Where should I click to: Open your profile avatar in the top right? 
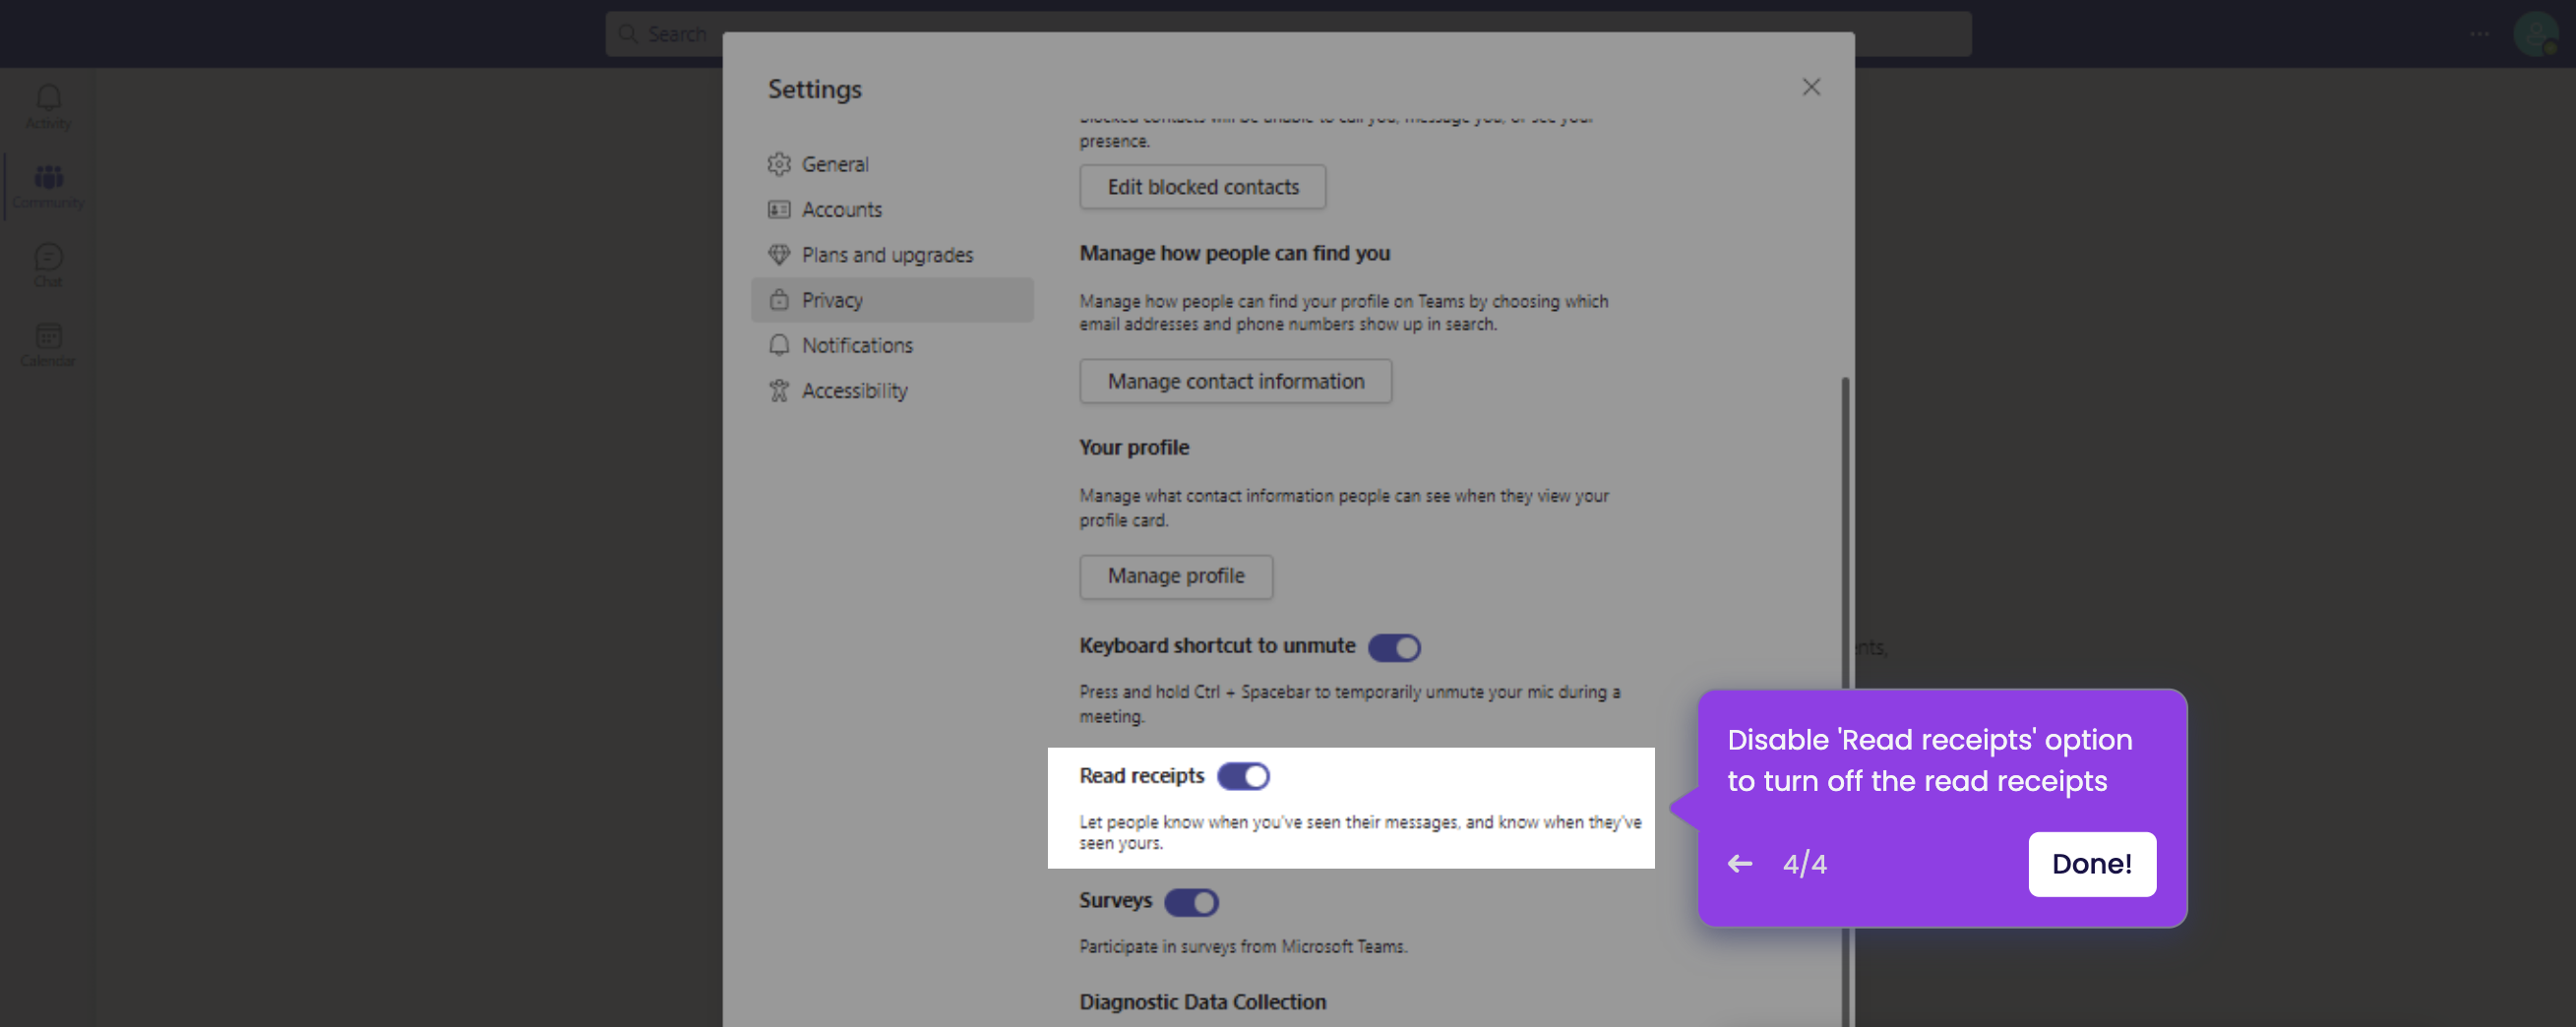pos(2537,33)
